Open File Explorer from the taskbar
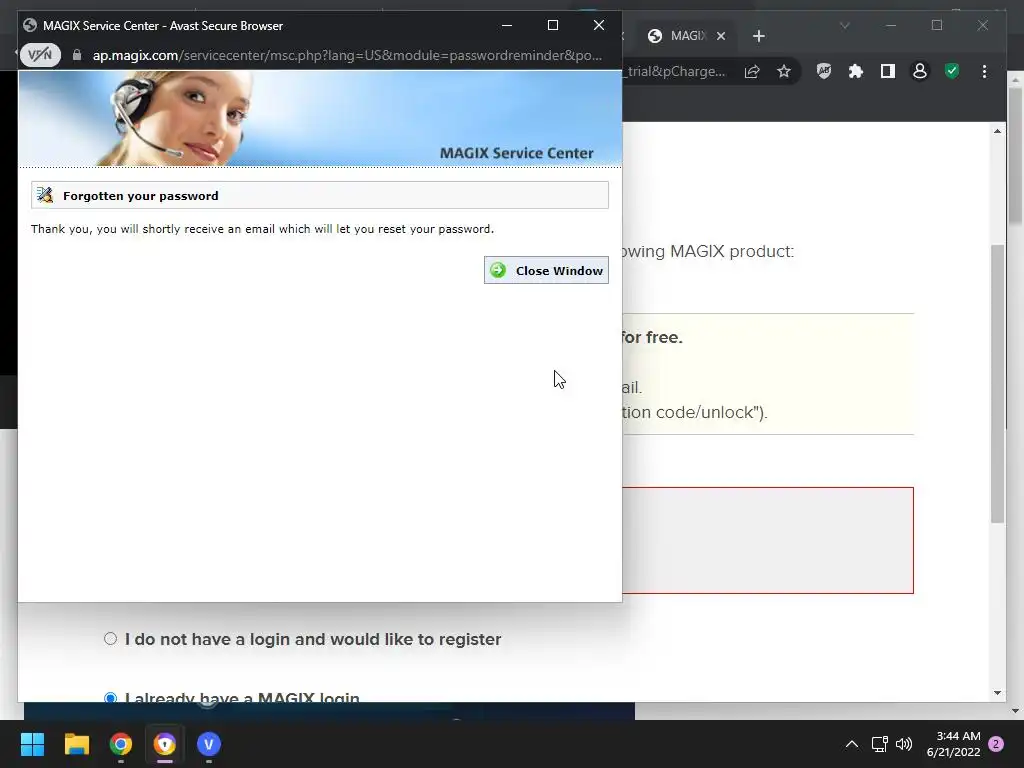This screenshot has height=768, width=1024. (76, 744)
